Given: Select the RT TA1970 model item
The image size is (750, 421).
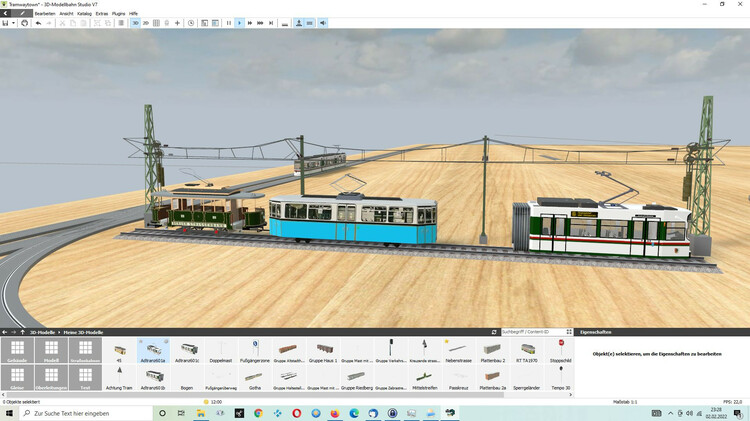Looking at the screenshot, I should point(527,350).
